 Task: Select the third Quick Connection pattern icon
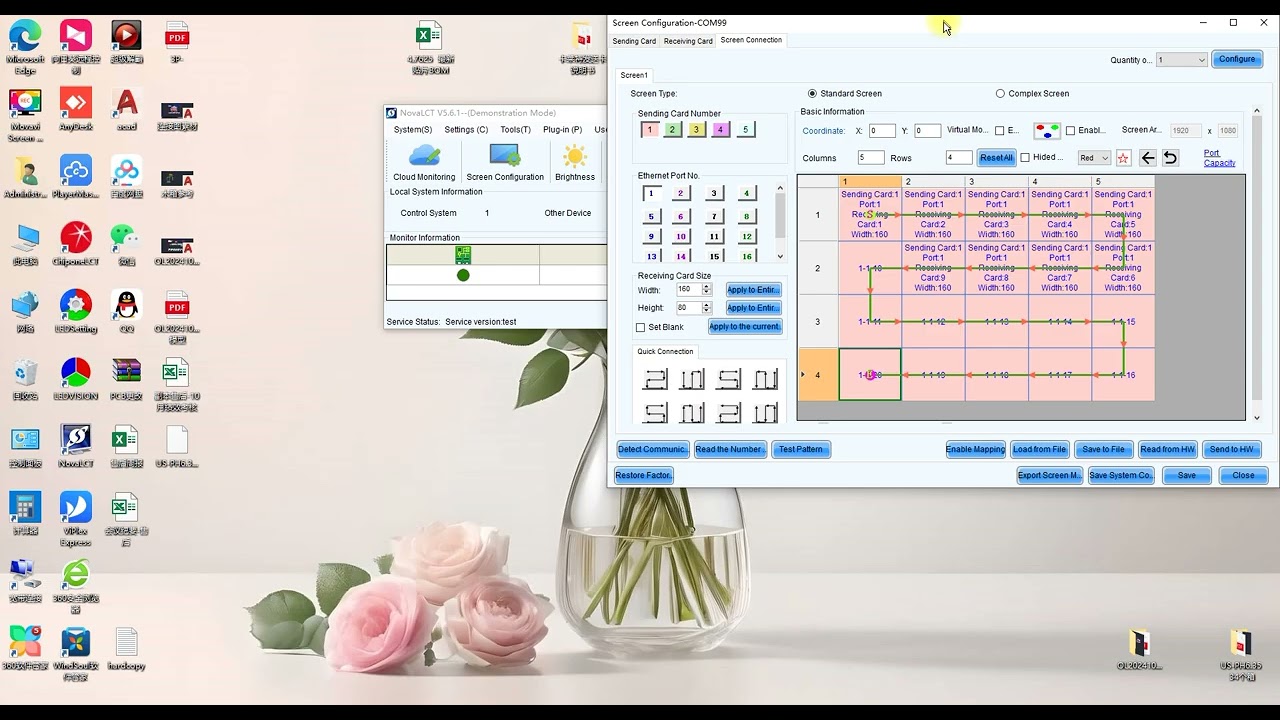coord(729,379)
